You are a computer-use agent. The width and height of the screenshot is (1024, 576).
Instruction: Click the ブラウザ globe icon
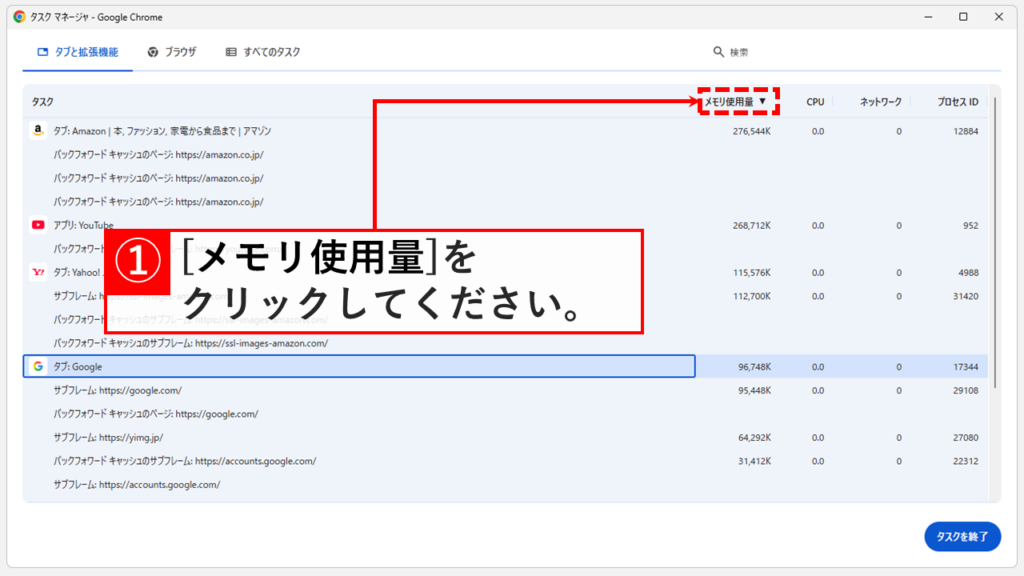[153, 50]
